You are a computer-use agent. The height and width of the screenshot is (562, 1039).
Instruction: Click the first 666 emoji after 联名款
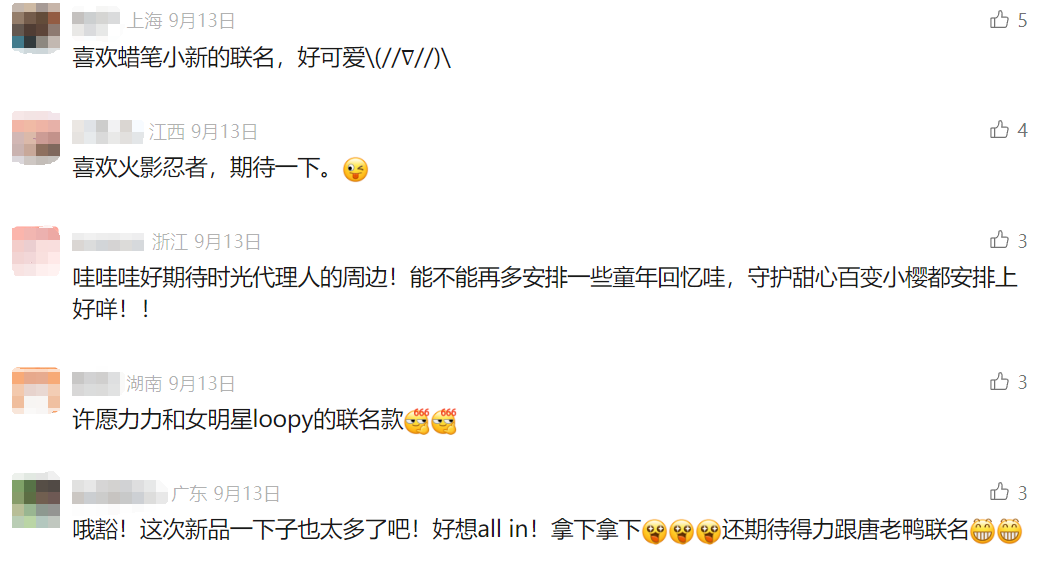pos(417,421)
